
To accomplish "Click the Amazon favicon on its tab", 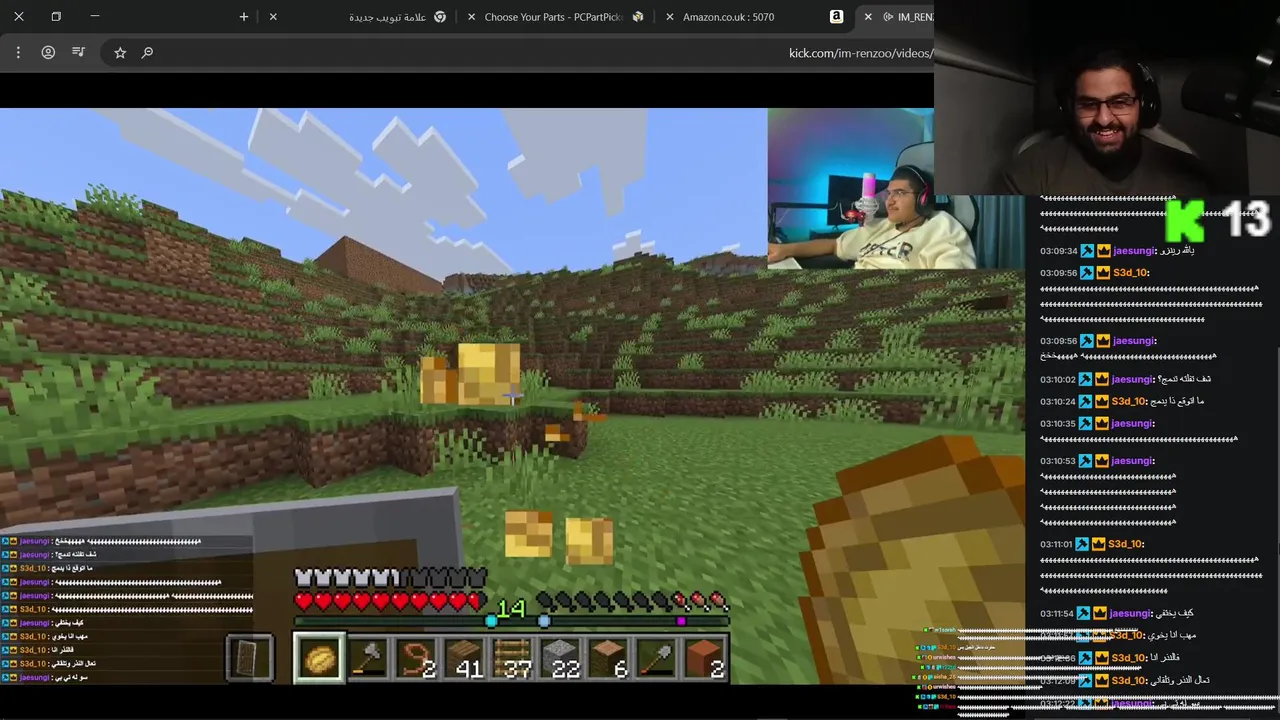I will tap(836, 17).
